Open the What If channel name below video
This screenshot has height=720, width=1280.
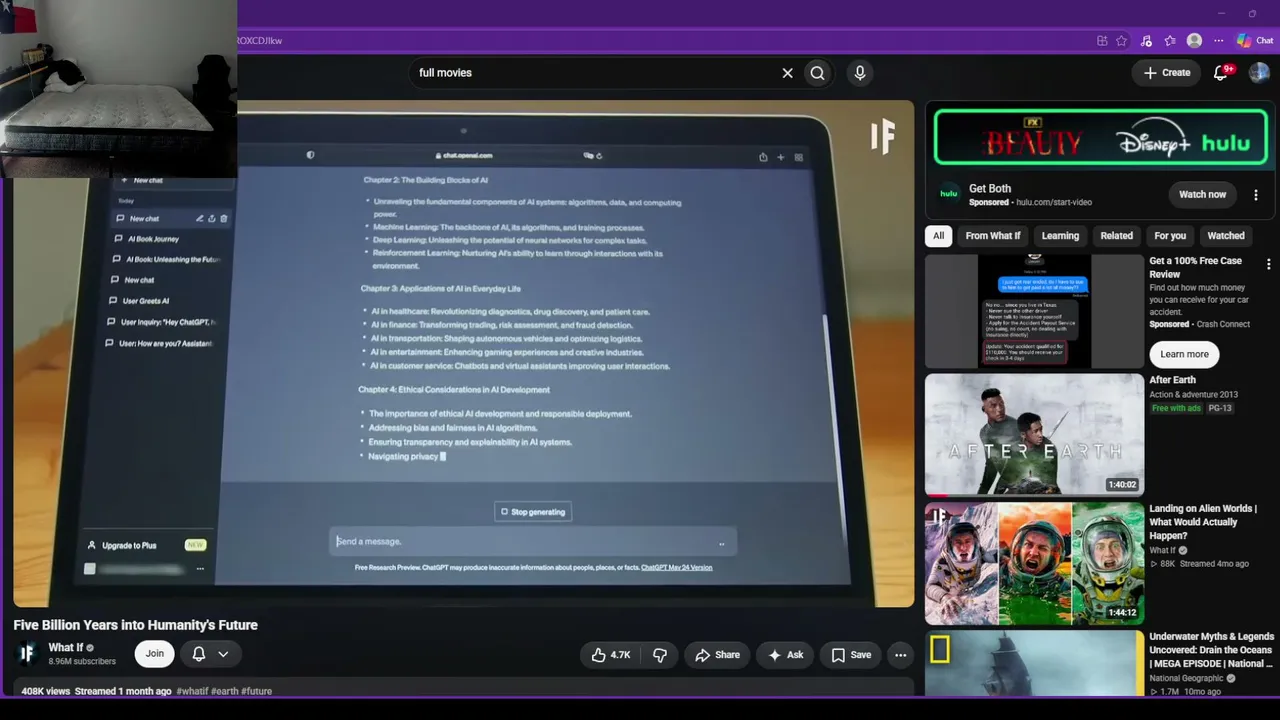tap(66, 647)
